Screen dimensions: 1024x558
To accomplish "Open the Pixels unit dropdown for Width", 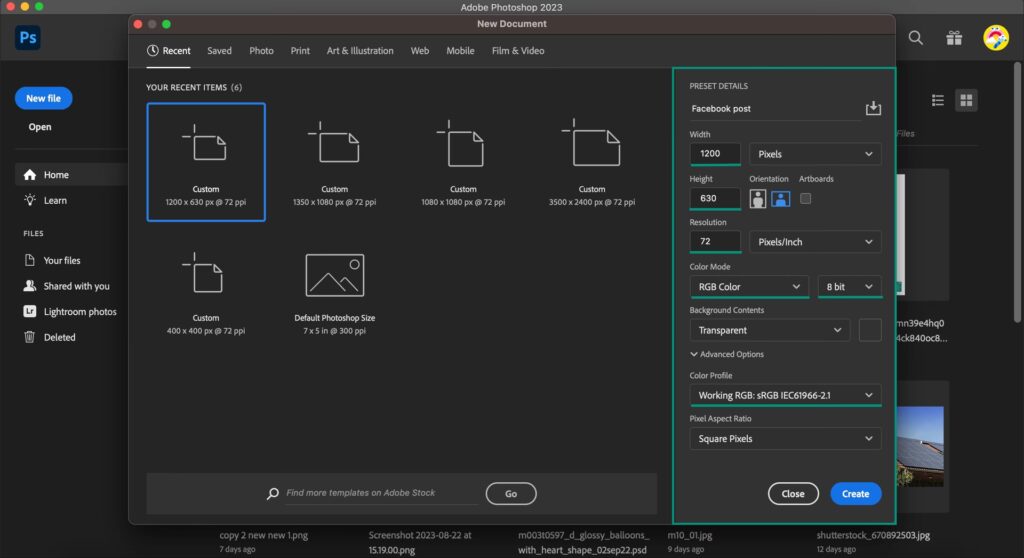I will point(814,154).
